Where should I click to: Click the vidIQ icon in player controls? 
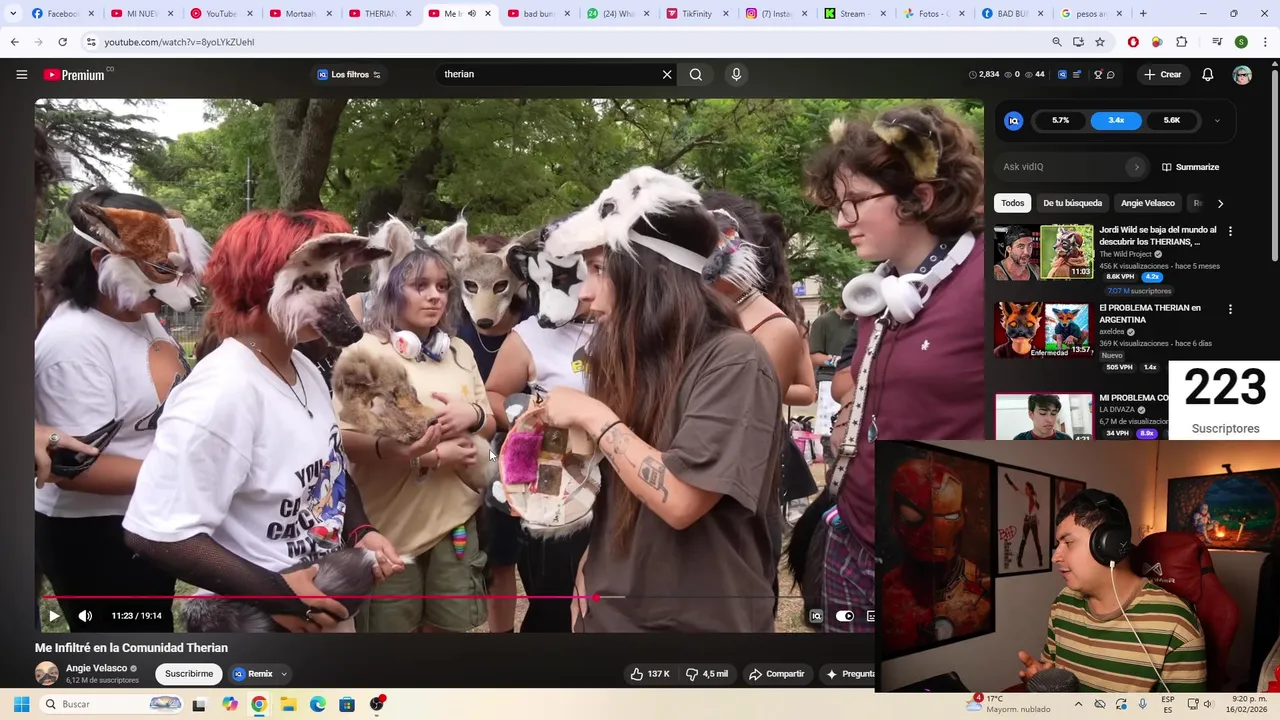[816, 616]
